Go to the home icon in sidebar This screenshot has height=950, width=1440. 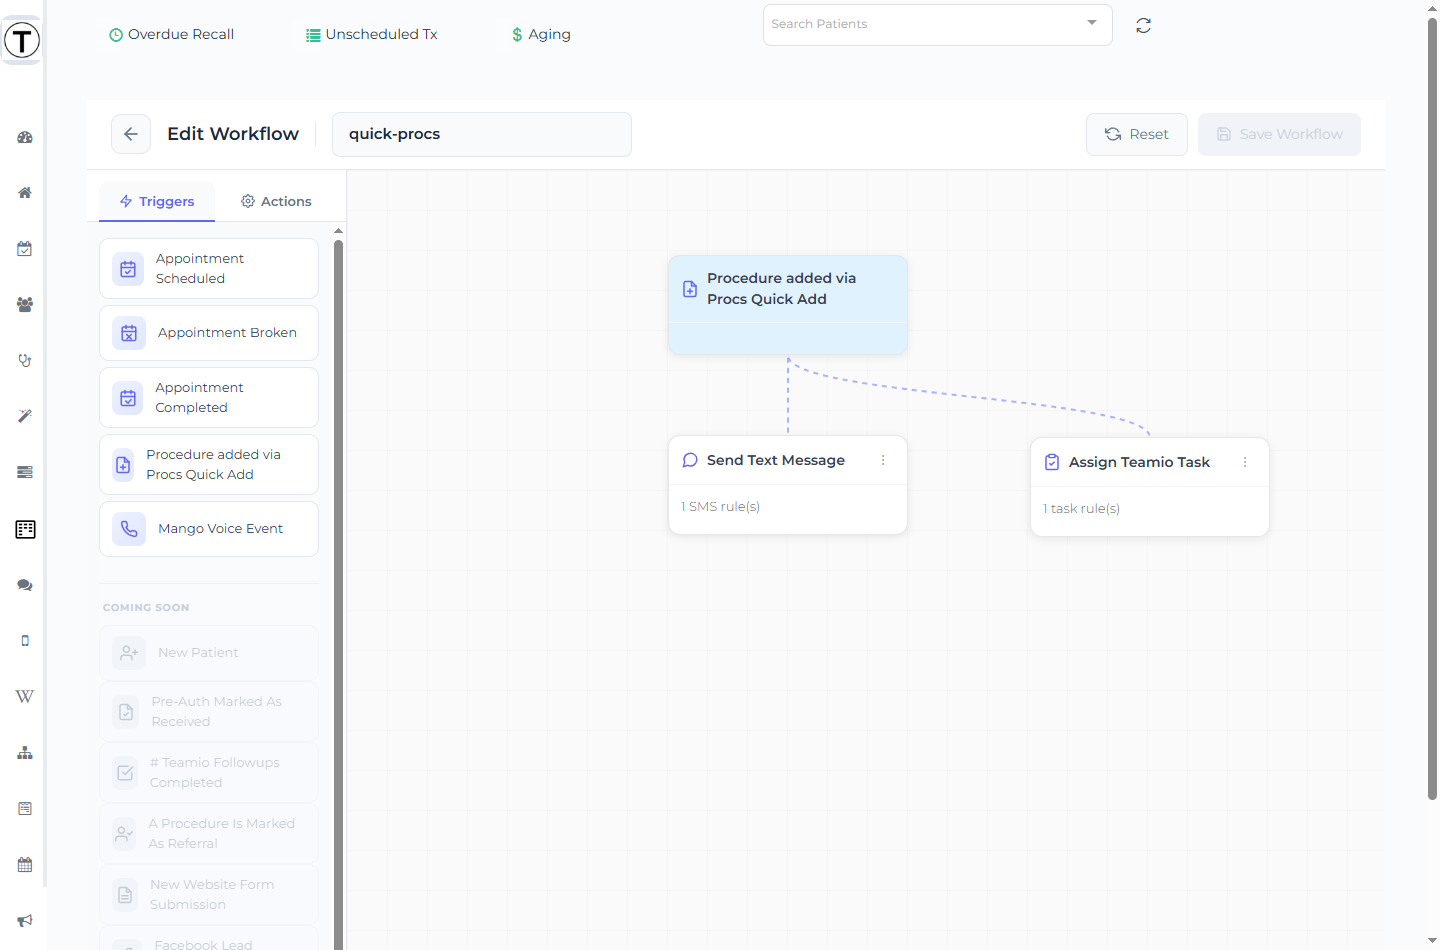[25, 193]
